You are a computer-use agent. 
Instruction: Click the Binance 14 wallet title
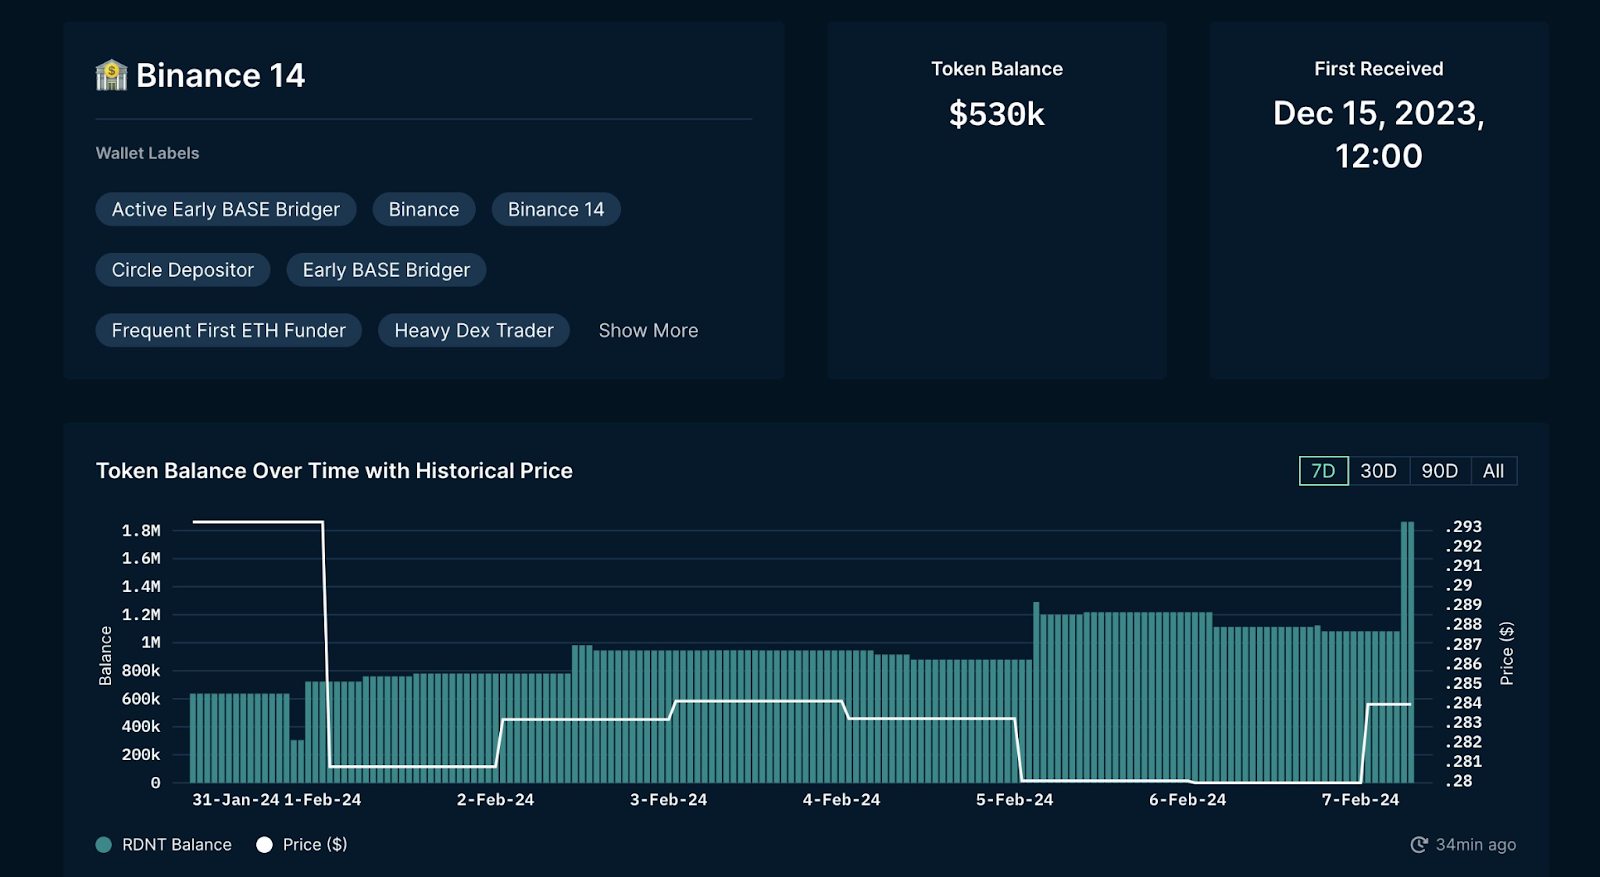point(220,75)
